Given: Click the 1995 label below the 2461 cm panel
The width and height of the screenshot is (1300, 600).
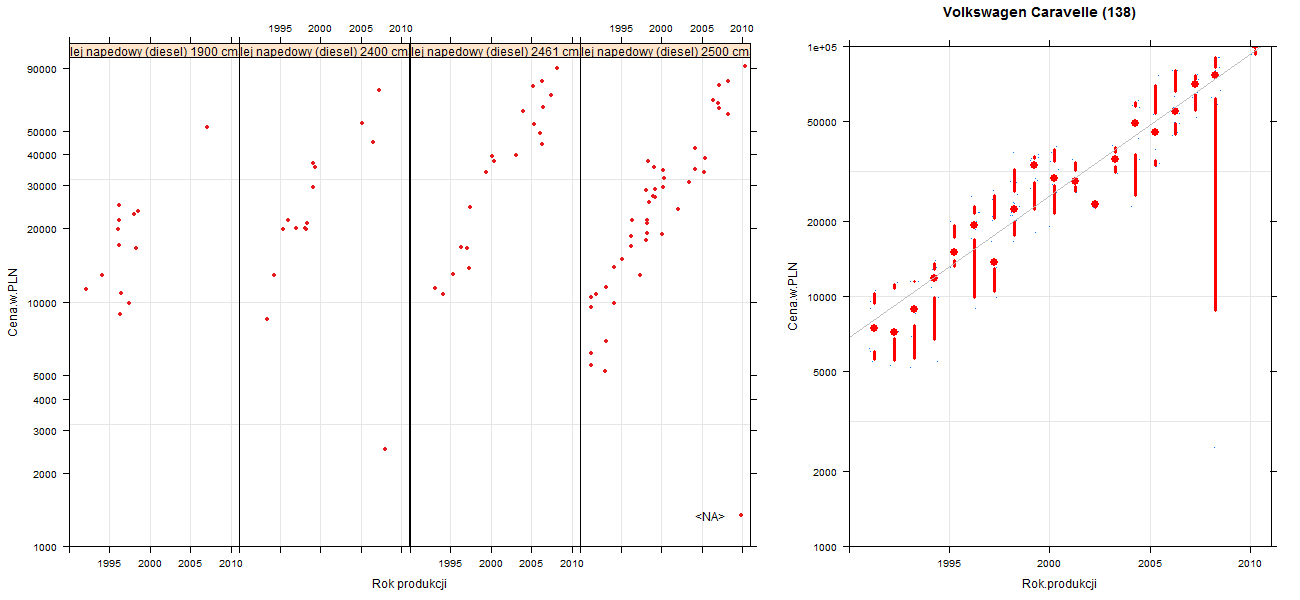Looking at the screenshot, I should point(450,565).
